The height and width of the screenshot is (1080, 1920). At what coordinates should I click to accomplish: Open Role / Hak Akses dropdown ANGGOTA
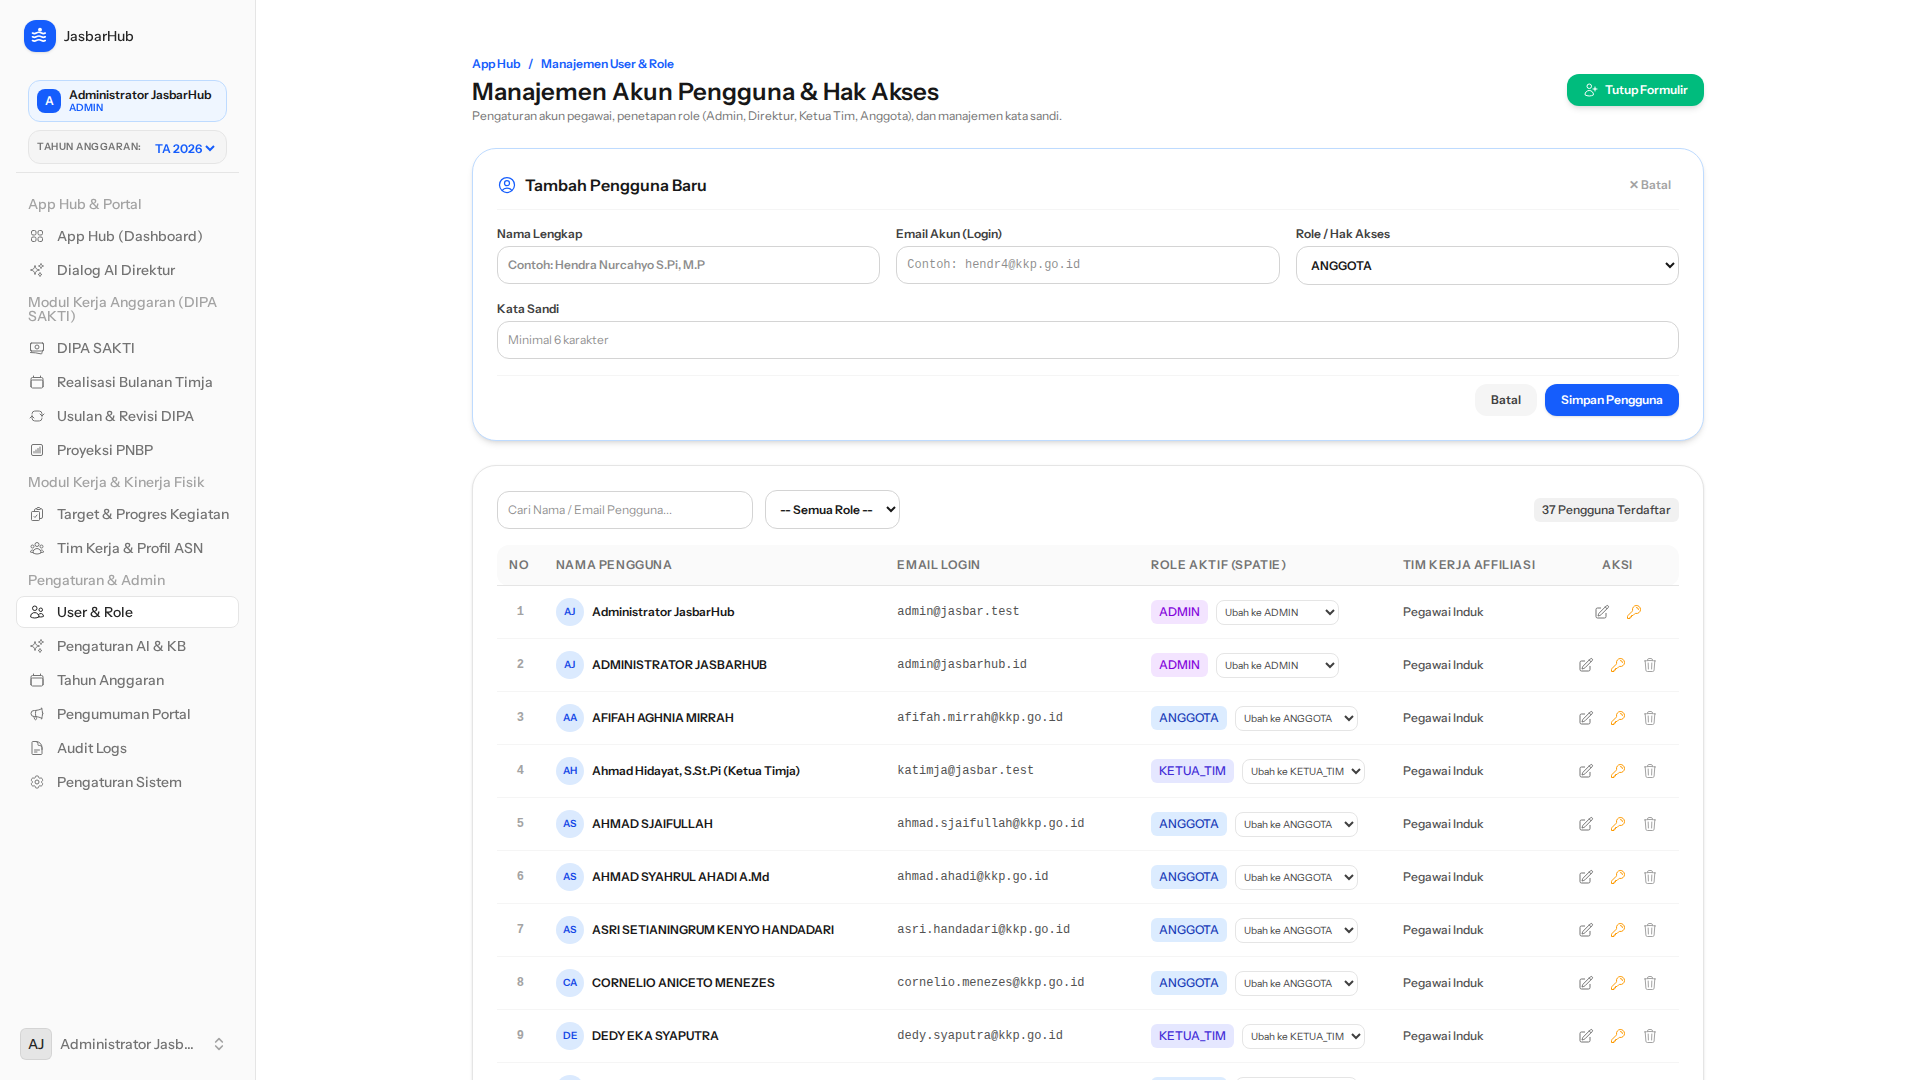click(1487, 266)
